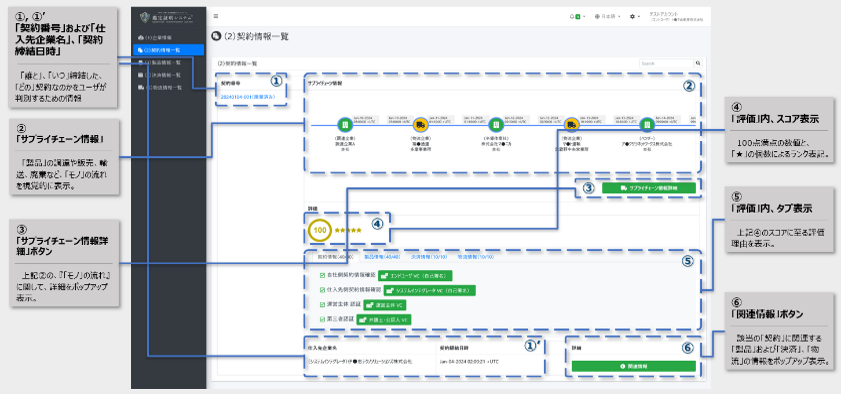This screenshot has width=841, height=395.
Task: Open the settings gear dropdown
Action: pos(635,17)
